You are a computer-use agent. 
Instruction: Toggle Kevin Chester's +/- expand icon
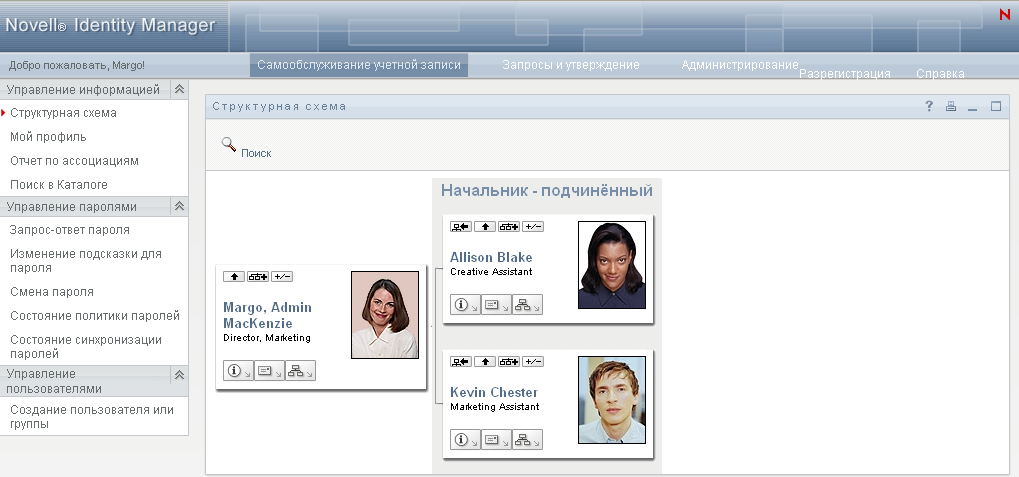[533, 362]
